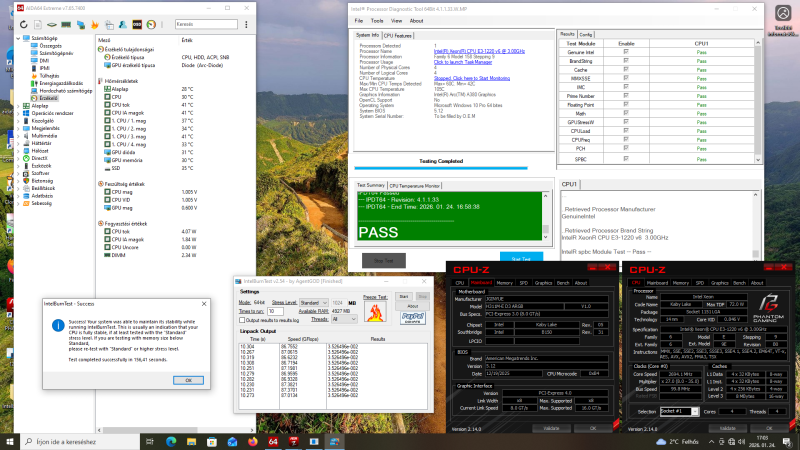
Task: Switch to AIDA64 taskbar icon
Action: [x=273, y=442]
